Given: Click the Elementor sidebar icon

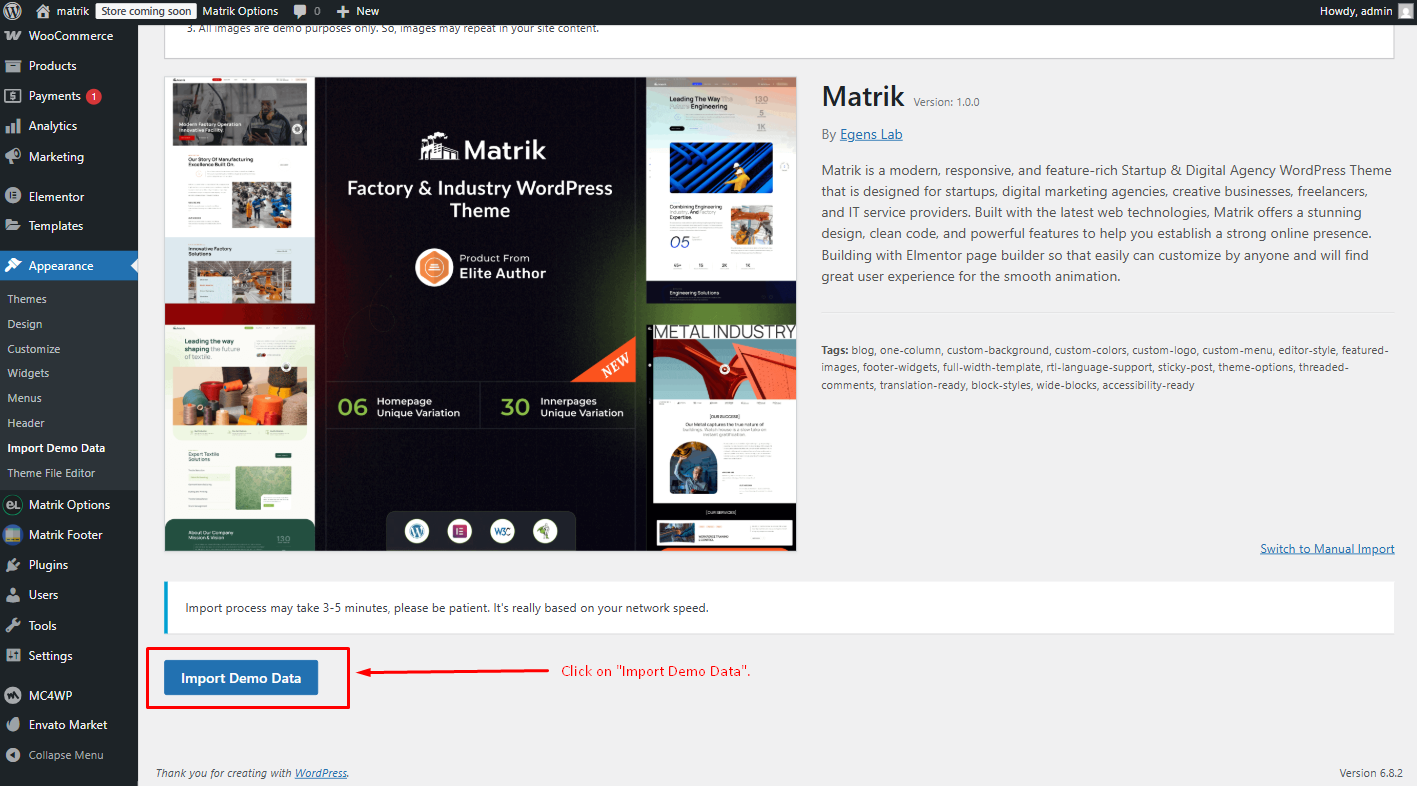Looking at the screenshot, I should pos(13,197).
